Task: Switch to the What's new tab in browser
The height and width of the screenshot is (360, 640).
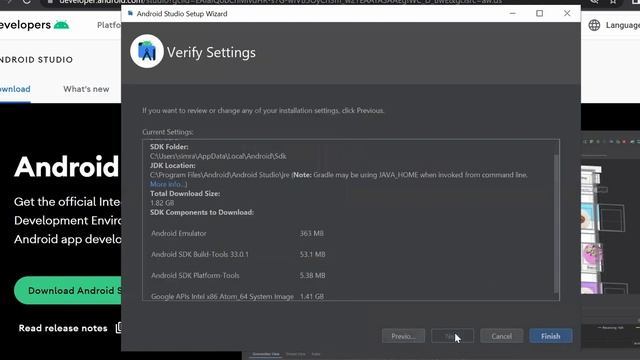Action: pos(86,89)
